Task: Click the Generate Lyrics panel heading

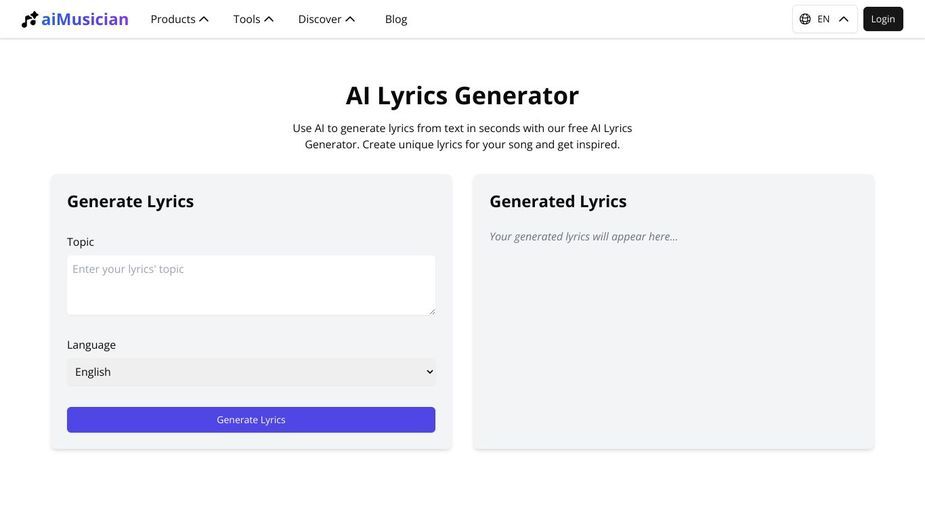Action: click(x=130, y=201)
